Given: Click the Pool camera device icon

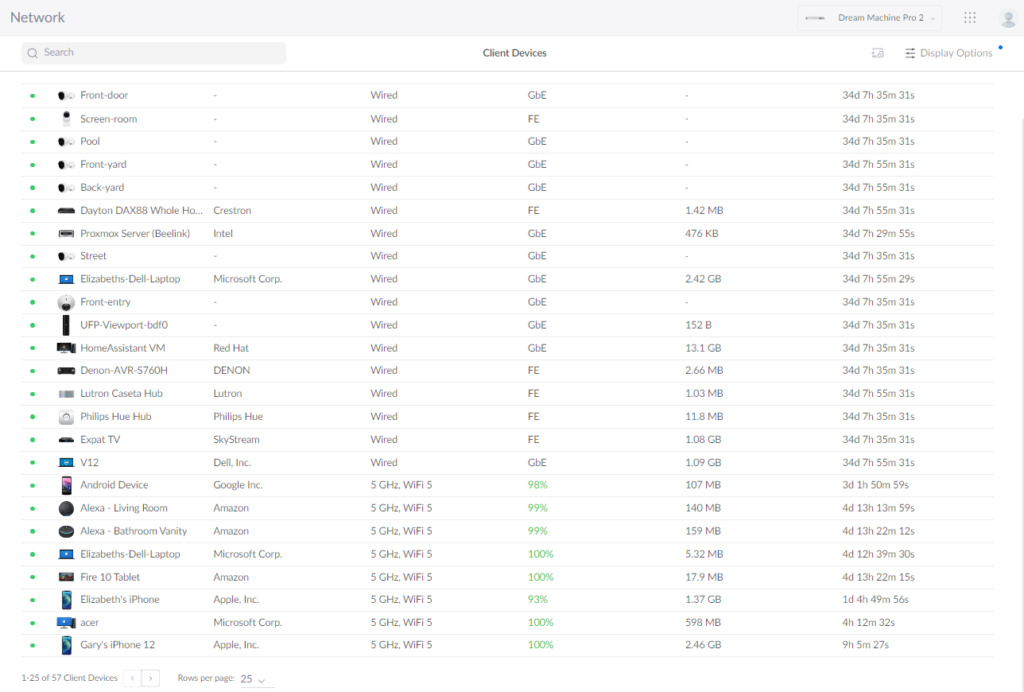Looking at the screenshot, I should (x=66, y=142).
